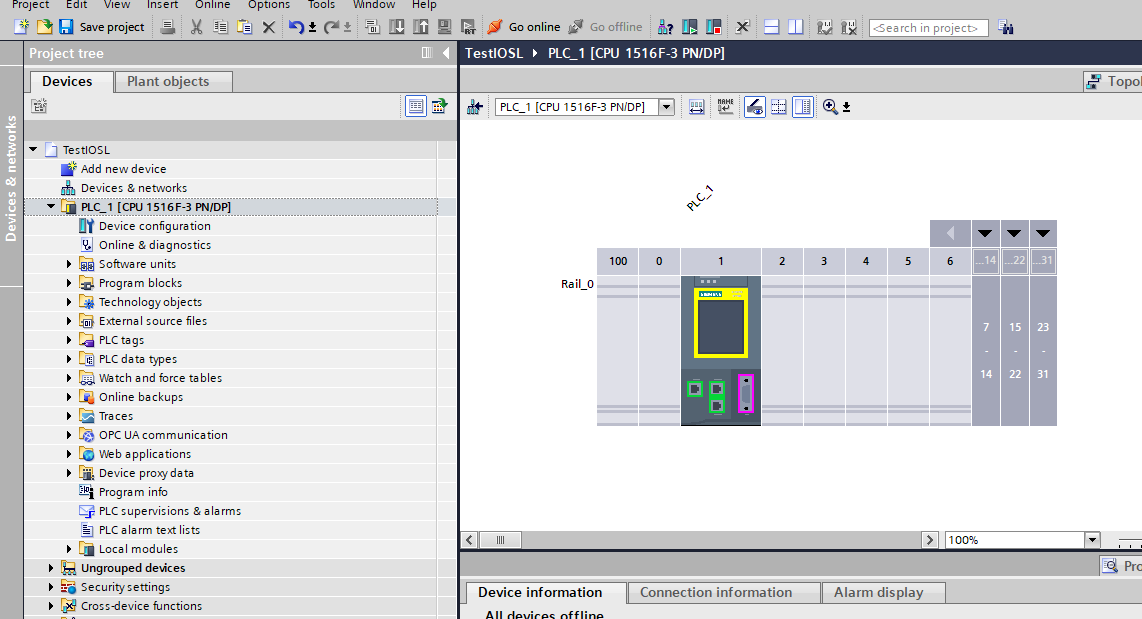Open device selection dropdown PLC_1
Viewport: 1142px width, 619px height.
[x=666, y=107]
